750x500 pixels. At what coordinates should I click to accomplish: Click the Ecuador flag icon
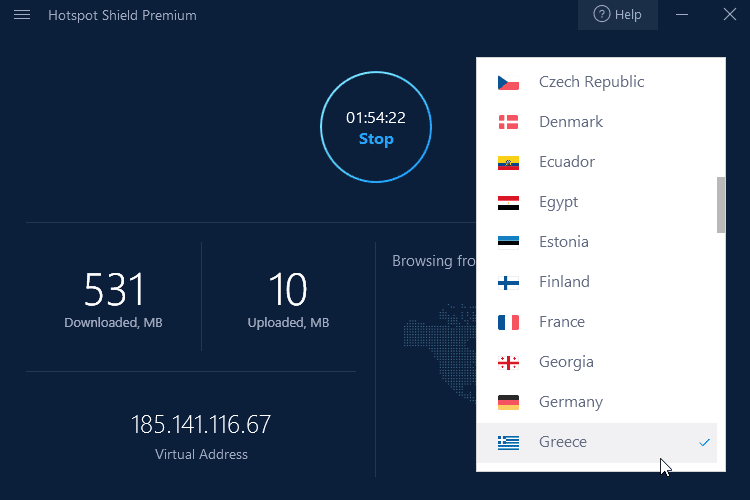pyautogui.click(x=508, y=163)
